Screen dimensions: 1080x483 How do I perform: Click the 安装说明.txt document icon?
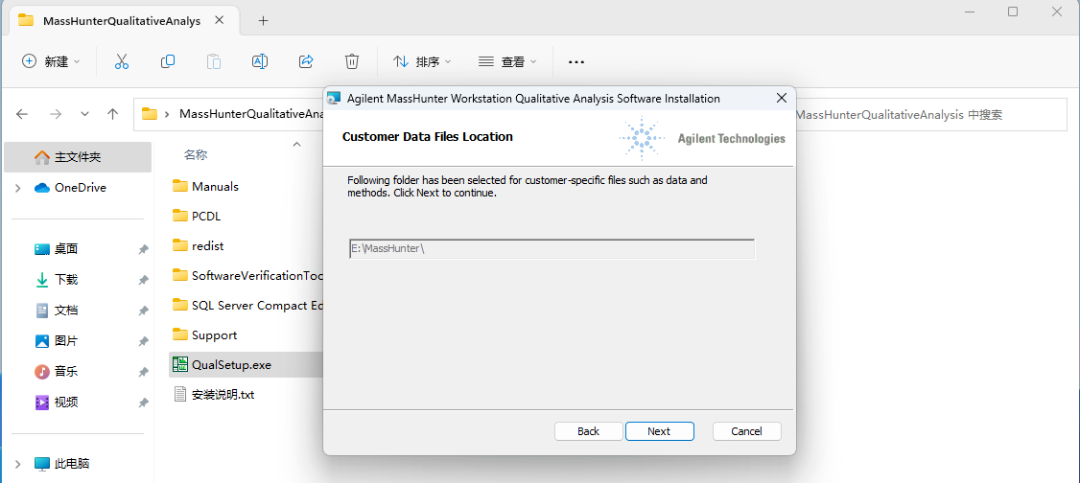[x=180, y=395]
